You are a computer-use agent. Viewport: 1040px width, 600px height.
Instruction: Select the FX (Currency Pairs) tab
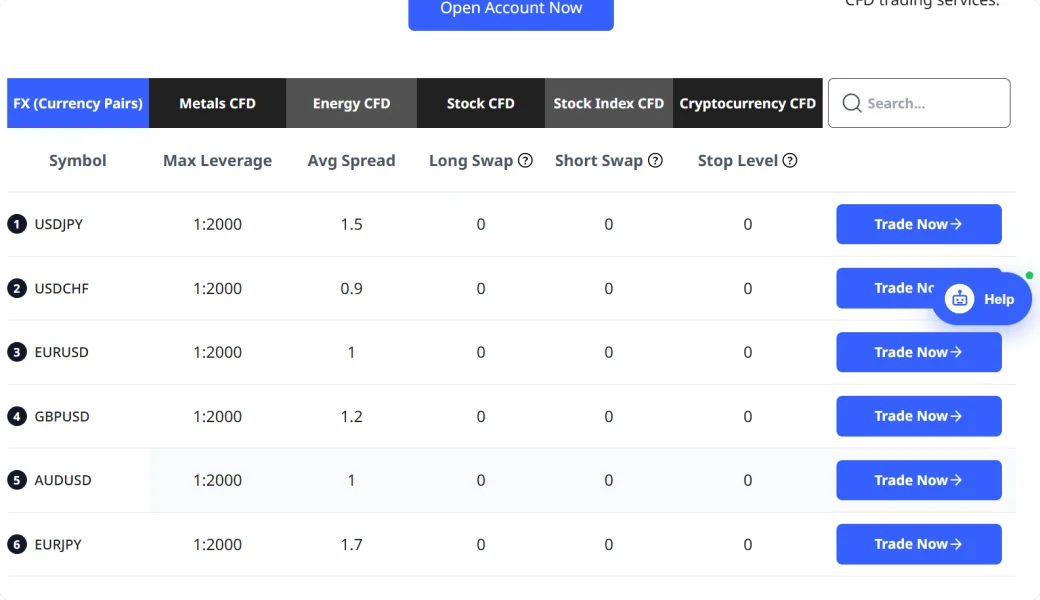click(x=78, y=103)
